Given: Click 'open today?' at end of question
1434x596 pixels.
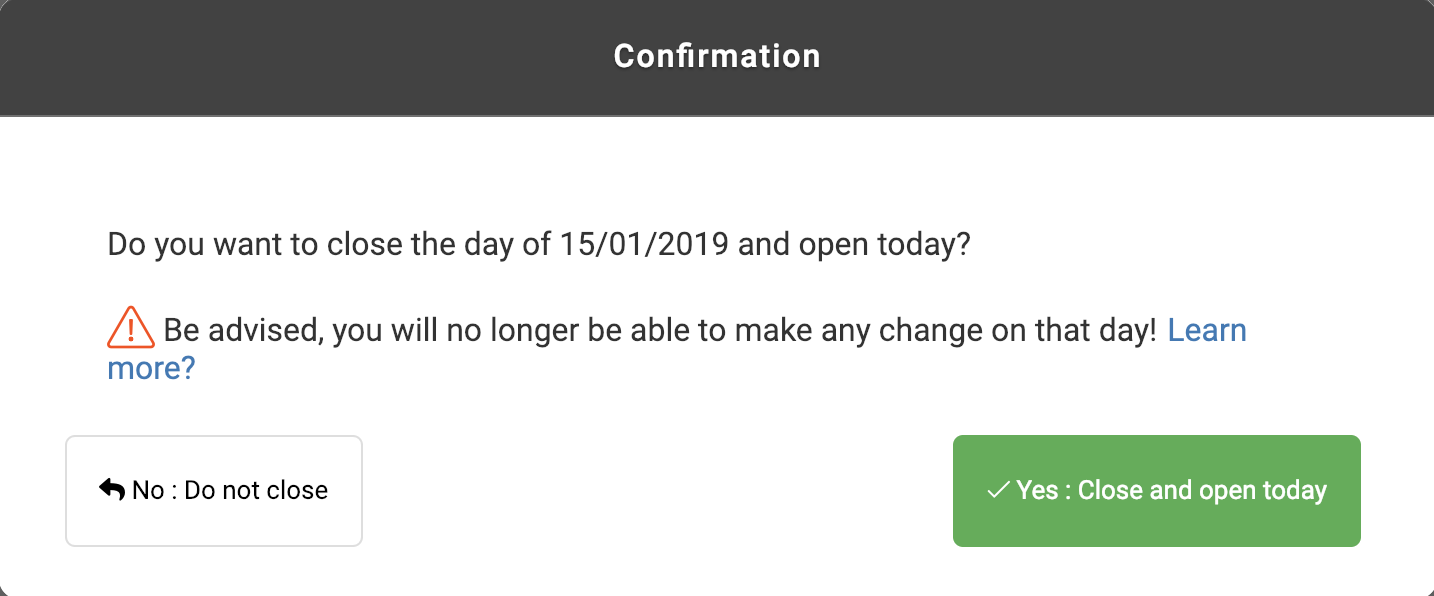Looking at the screenshot, I should click(885, 245).
